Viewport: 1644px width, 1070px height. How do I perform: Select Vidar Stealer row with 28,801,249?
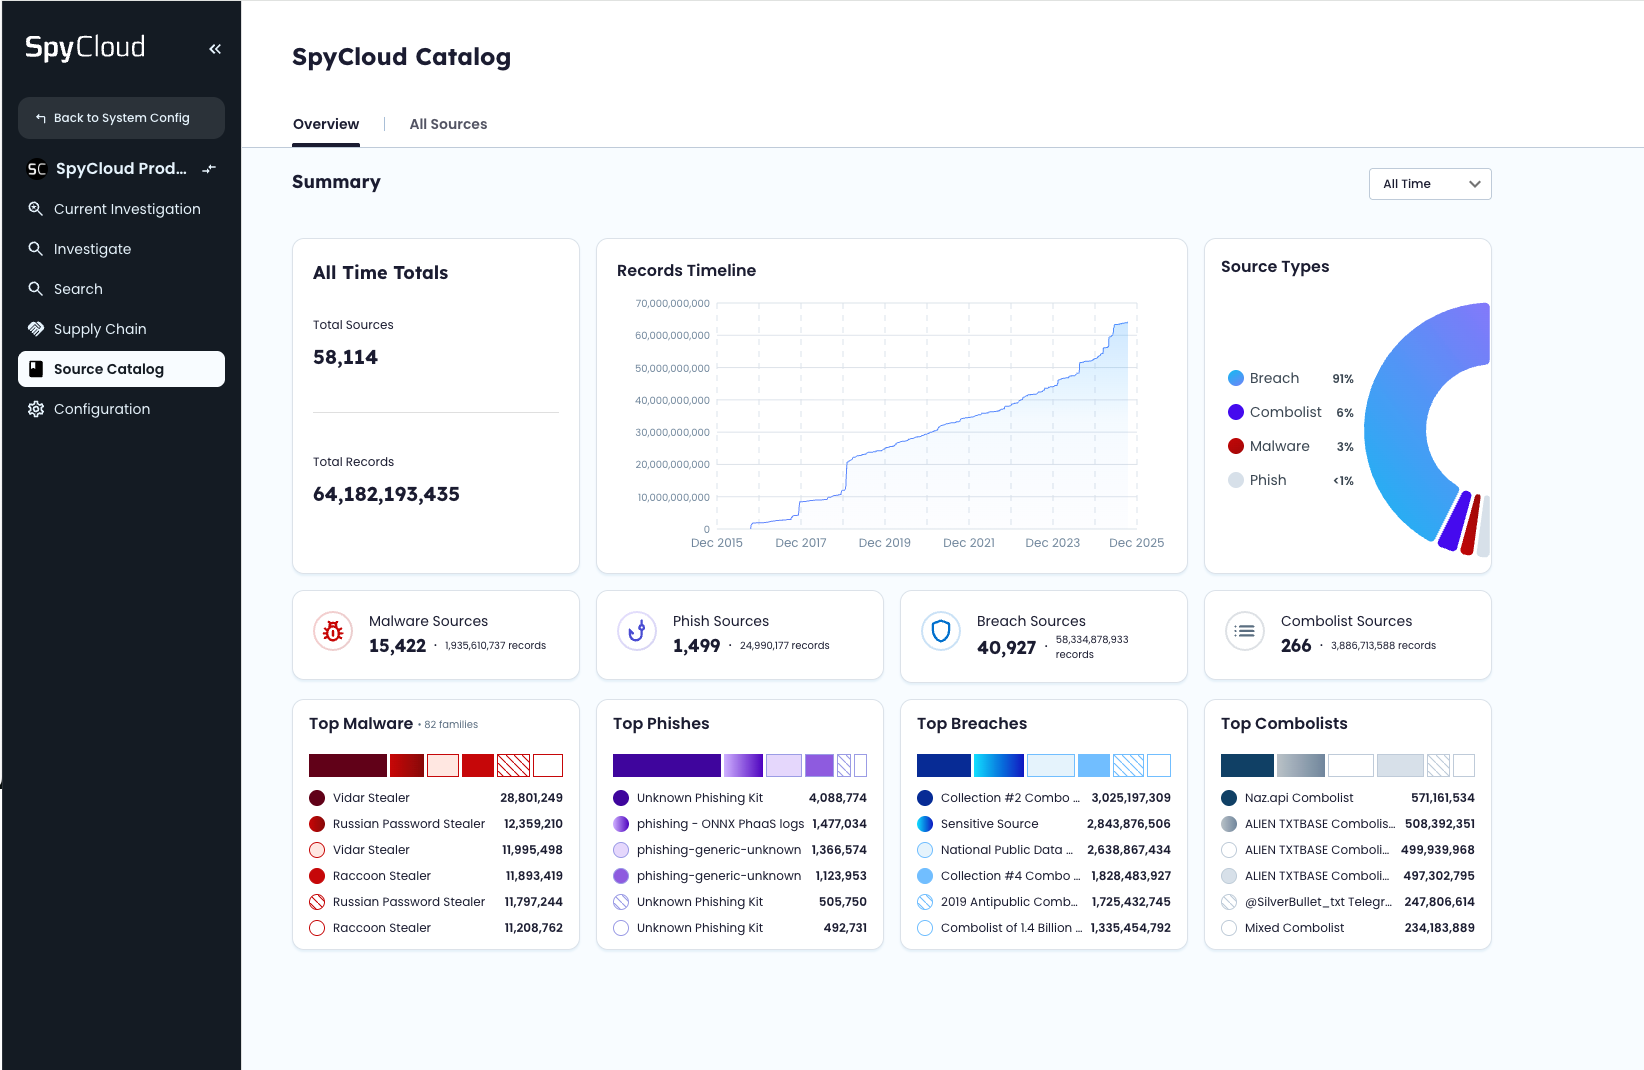coord(436,798)
